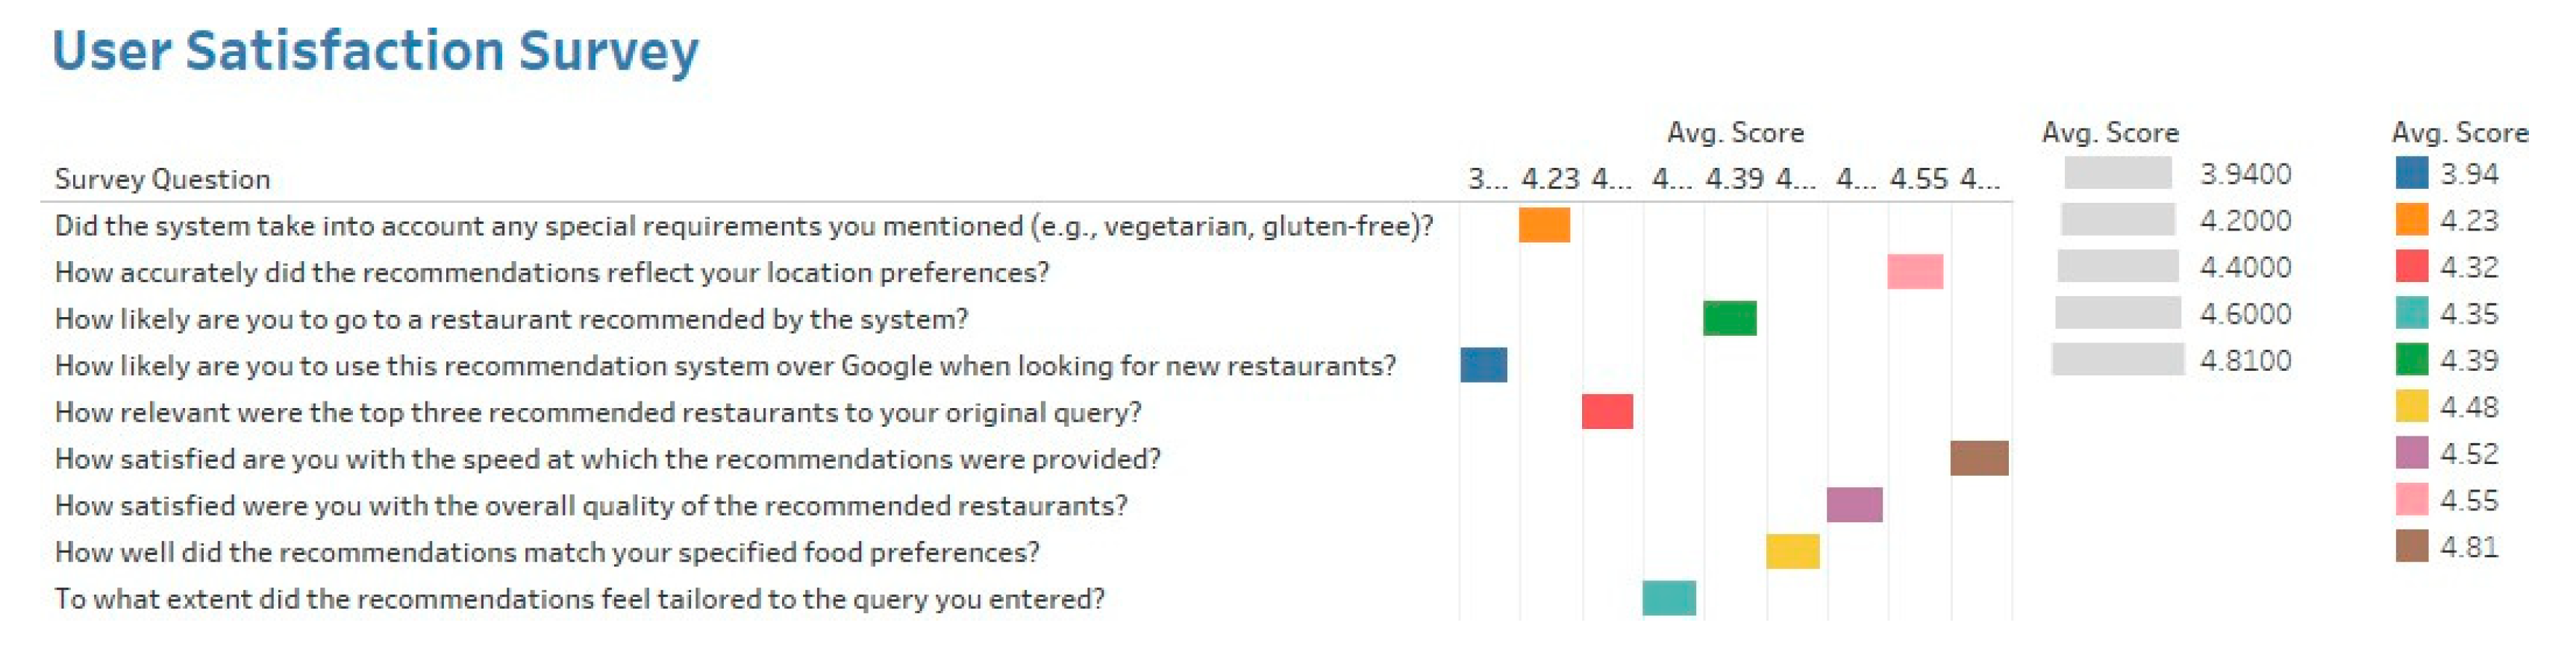Select the brown 4.81 legend swatch
2576x658 pixels.
click(2411, 546)
